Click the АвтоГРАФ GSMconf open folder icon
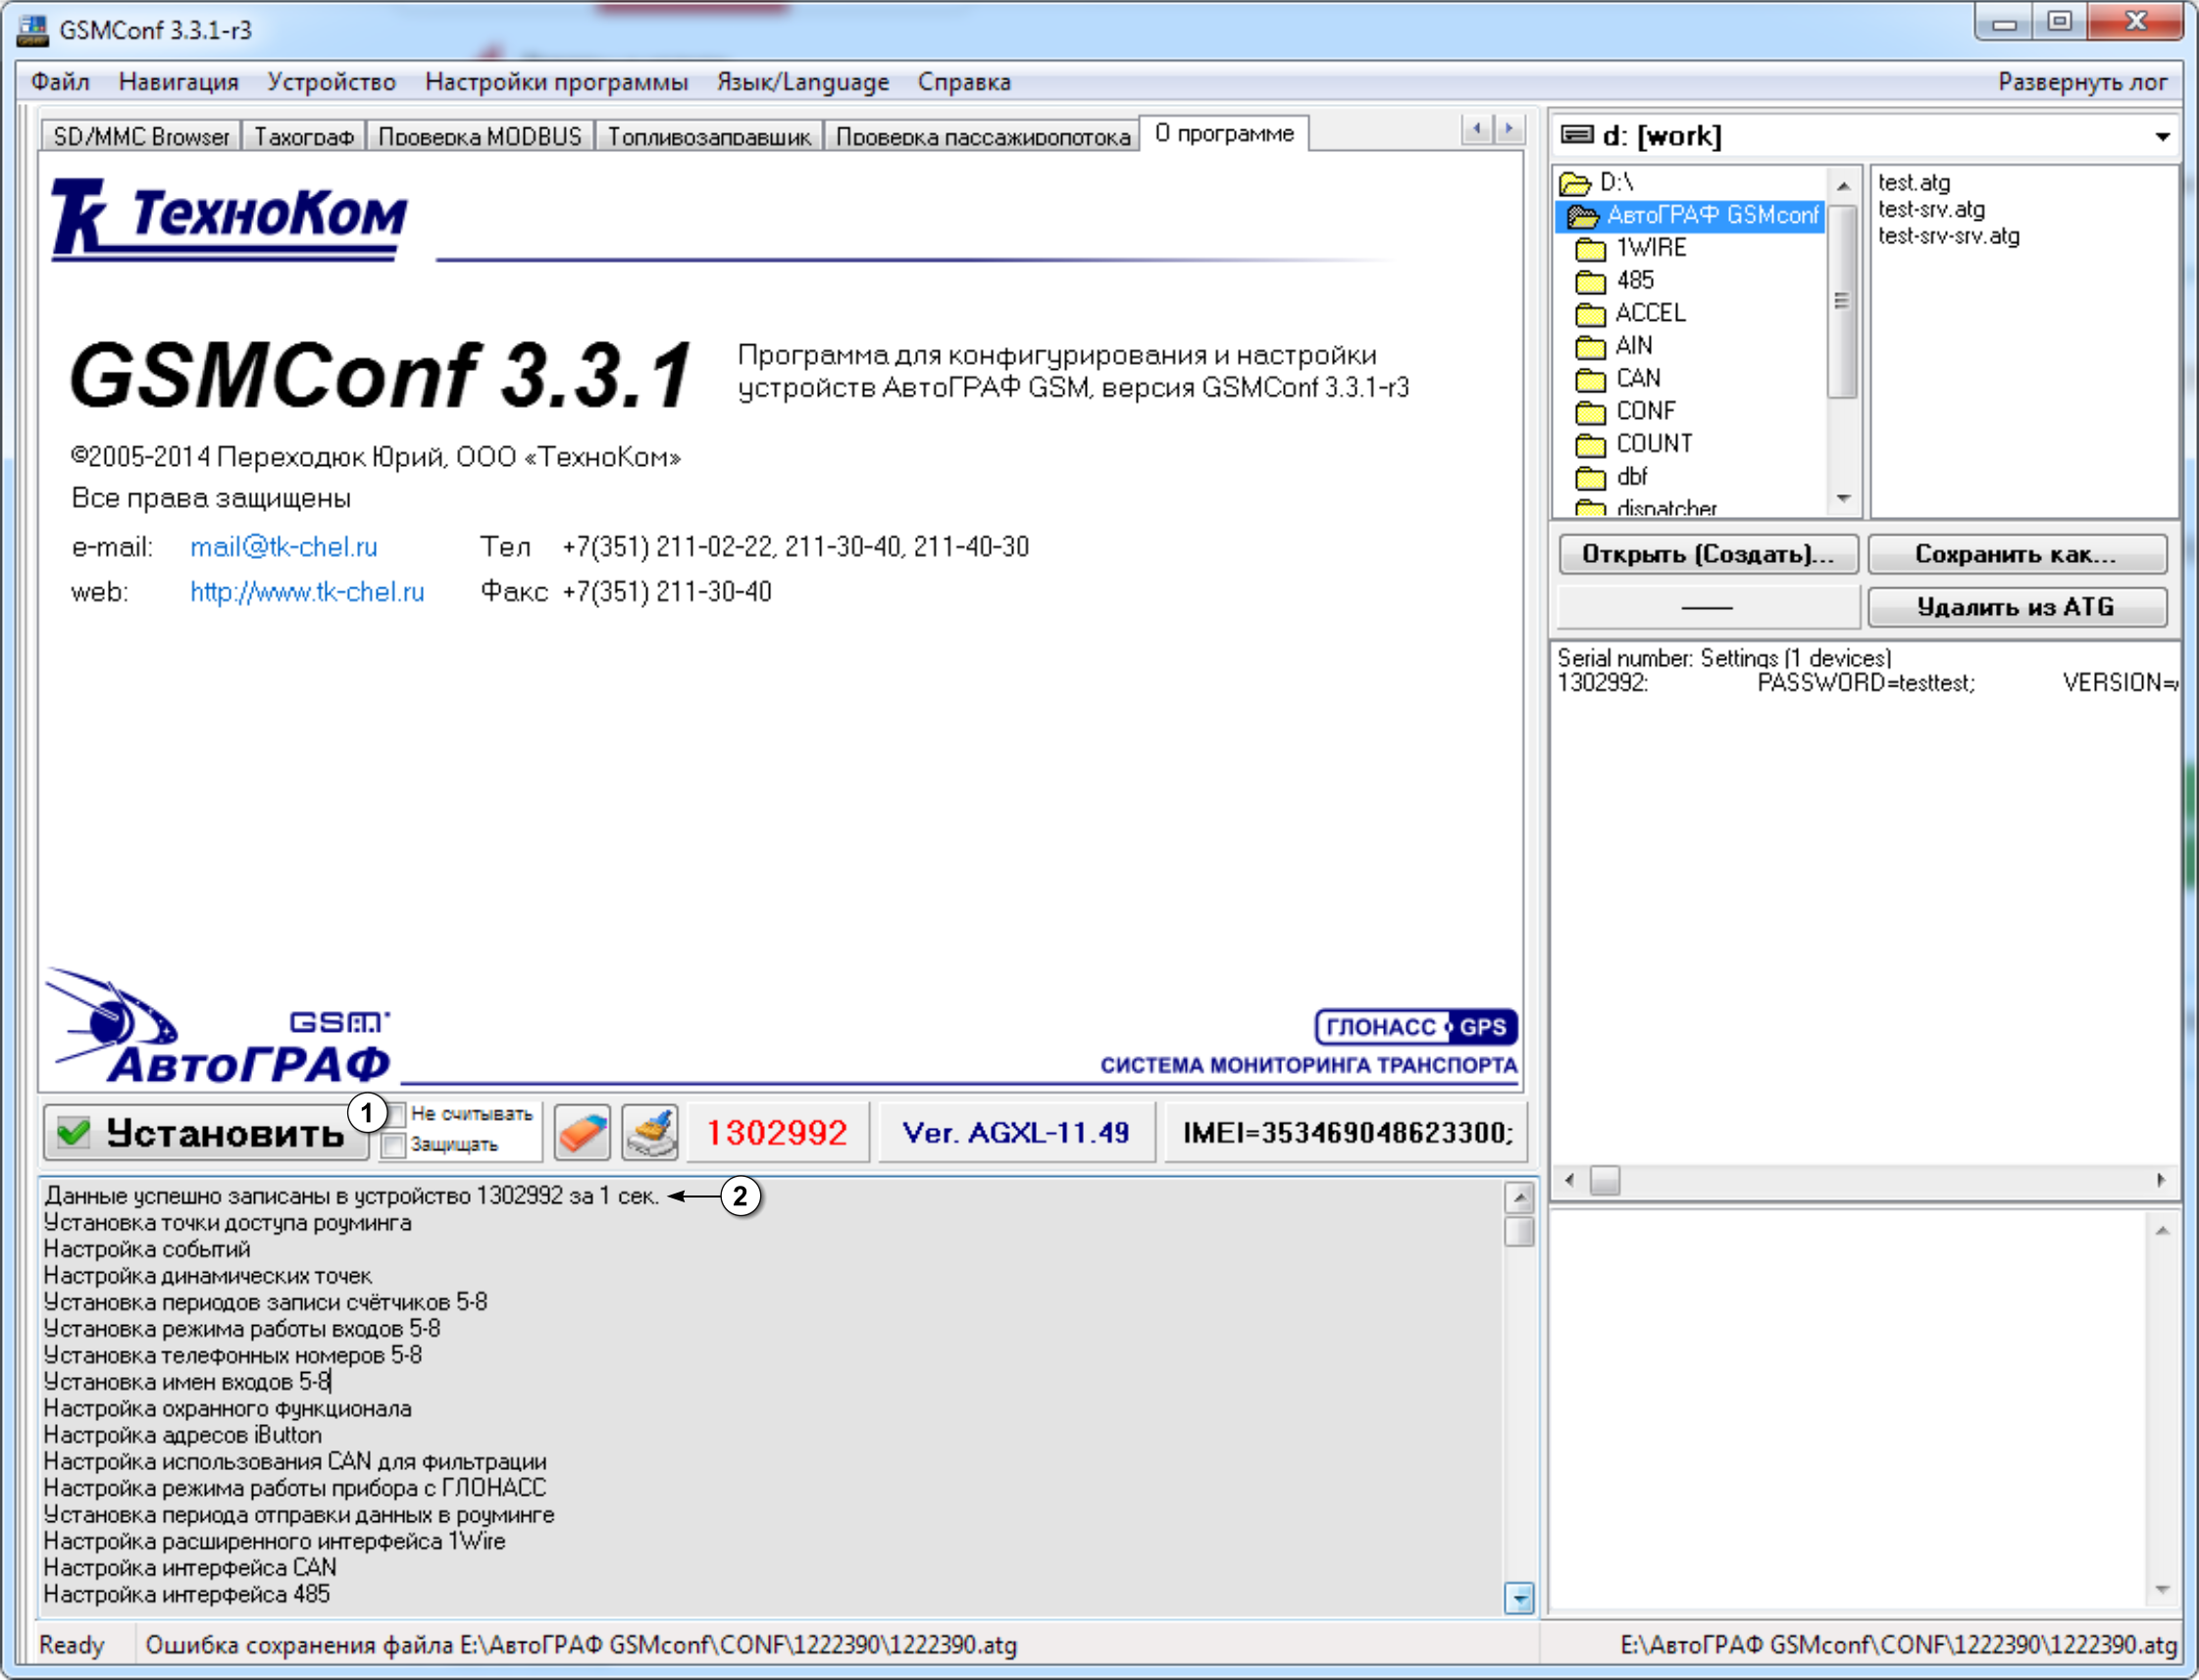The width and height of the screenshot is (2199, 1680). 1583,216
